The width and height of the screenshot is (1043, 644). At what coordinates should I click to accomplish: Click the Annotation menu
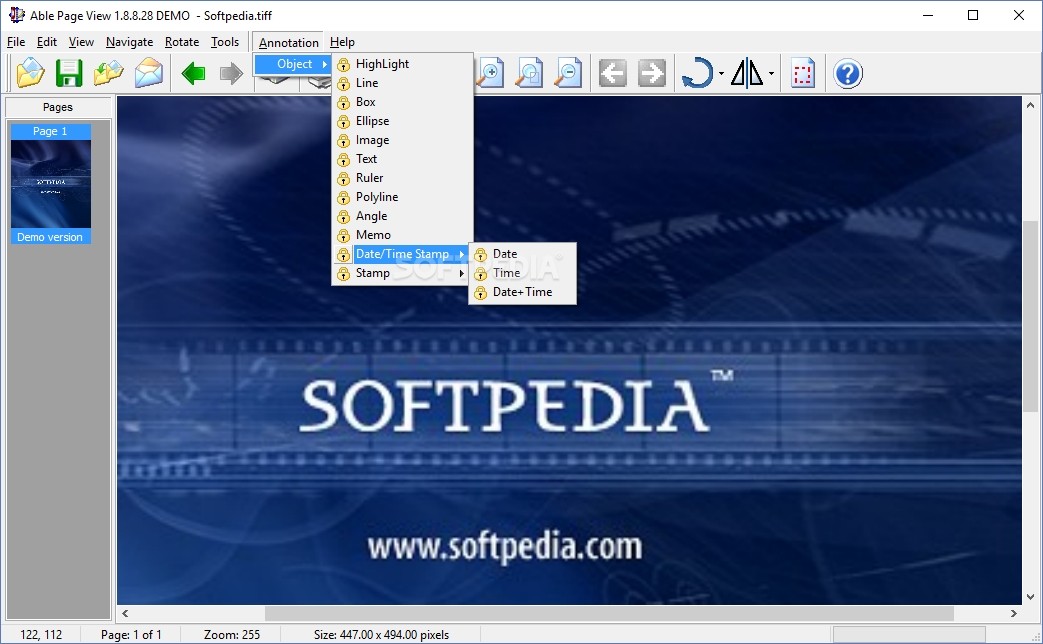[289, 43]
